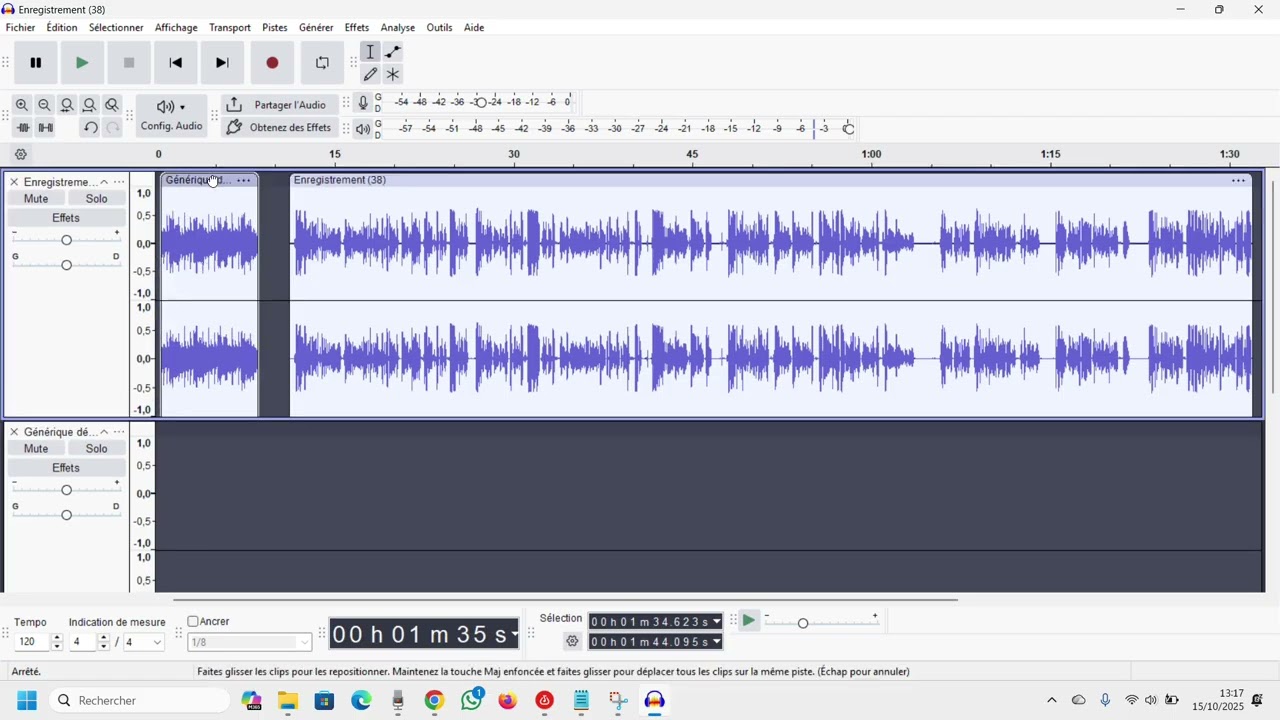The width and height of the screenshot is (1280, 720).
Task: Open Config. Audio dropdown
Action: [x=171, y=116]
